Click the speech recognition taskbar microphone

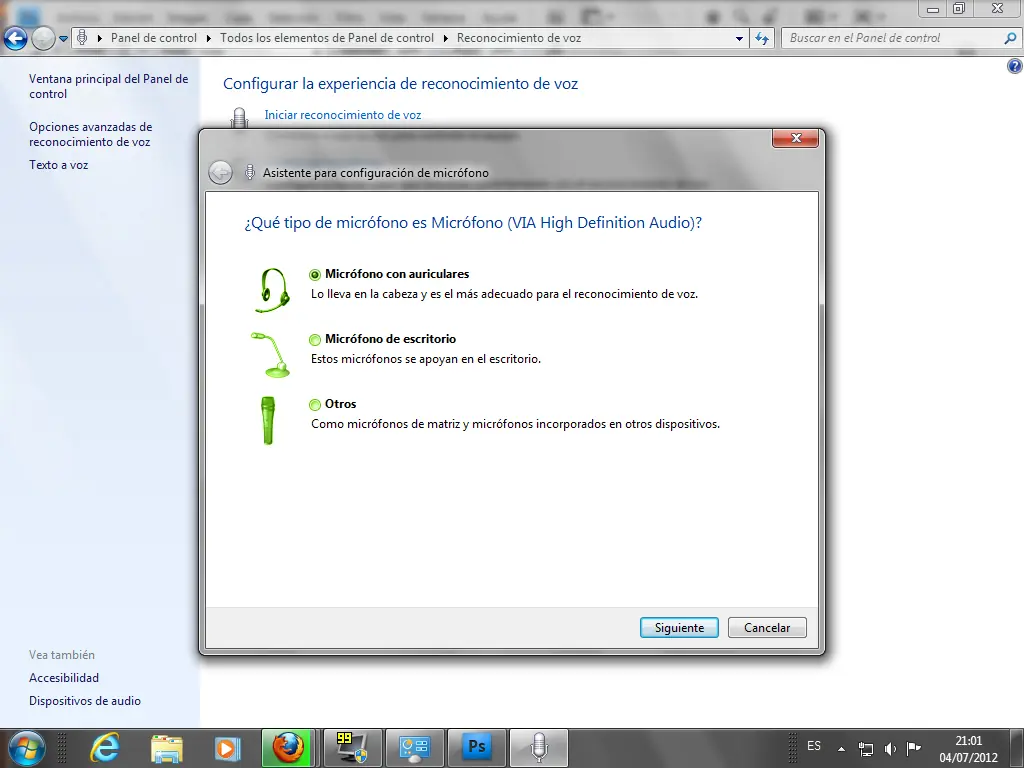[x=539, y=748]
